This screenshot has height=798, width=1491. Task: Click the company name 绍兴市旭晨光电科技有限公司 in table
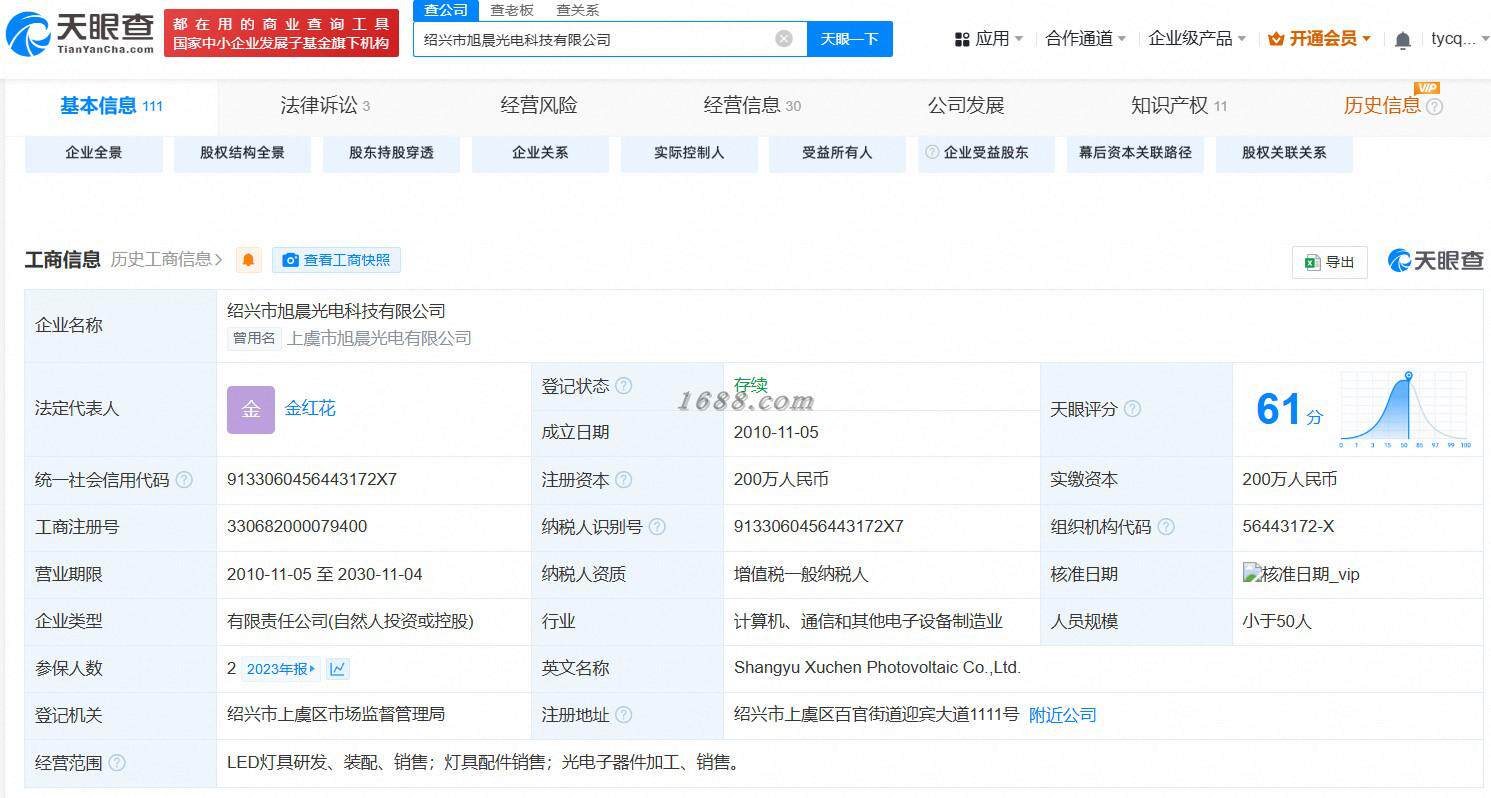pyautogui.click(x=336, y=312)
